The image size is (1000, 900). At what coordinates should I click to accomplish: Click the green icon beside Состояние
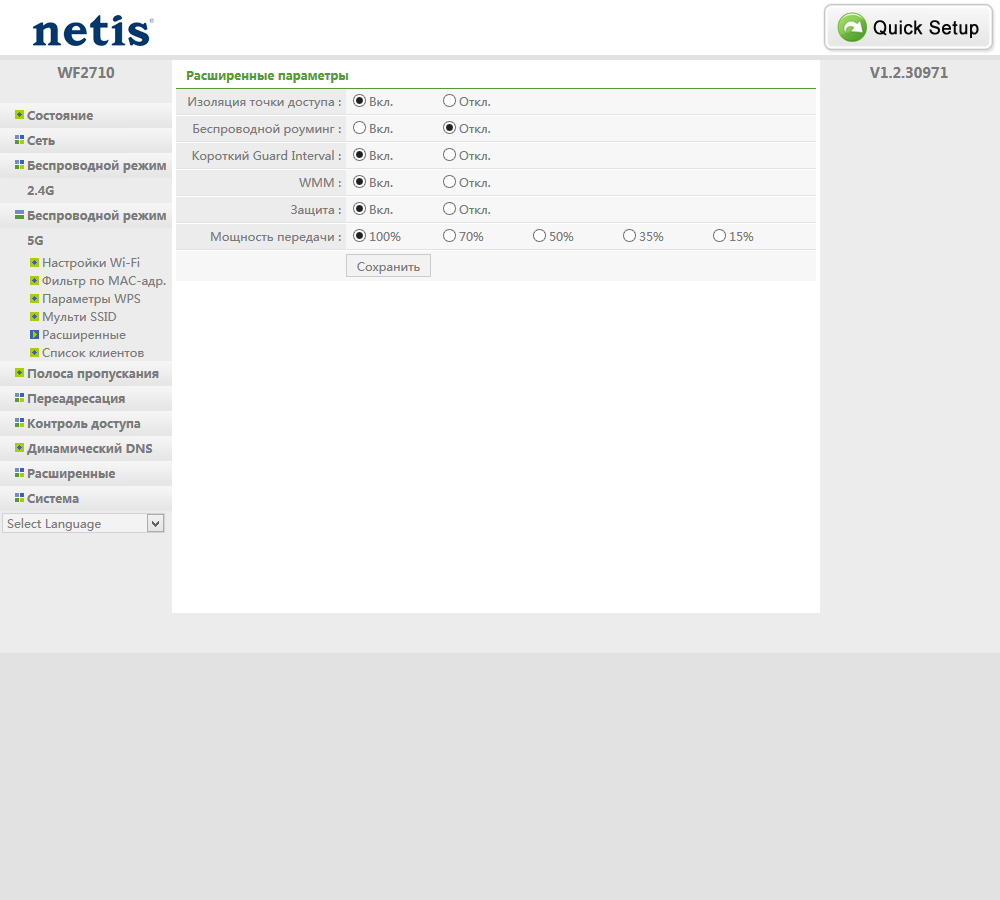coord(19,115)
